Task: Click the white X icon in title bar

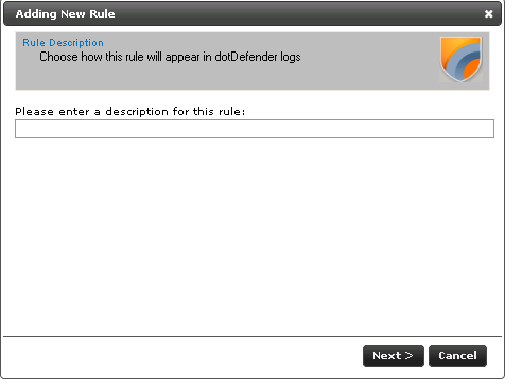Action: 488,14
